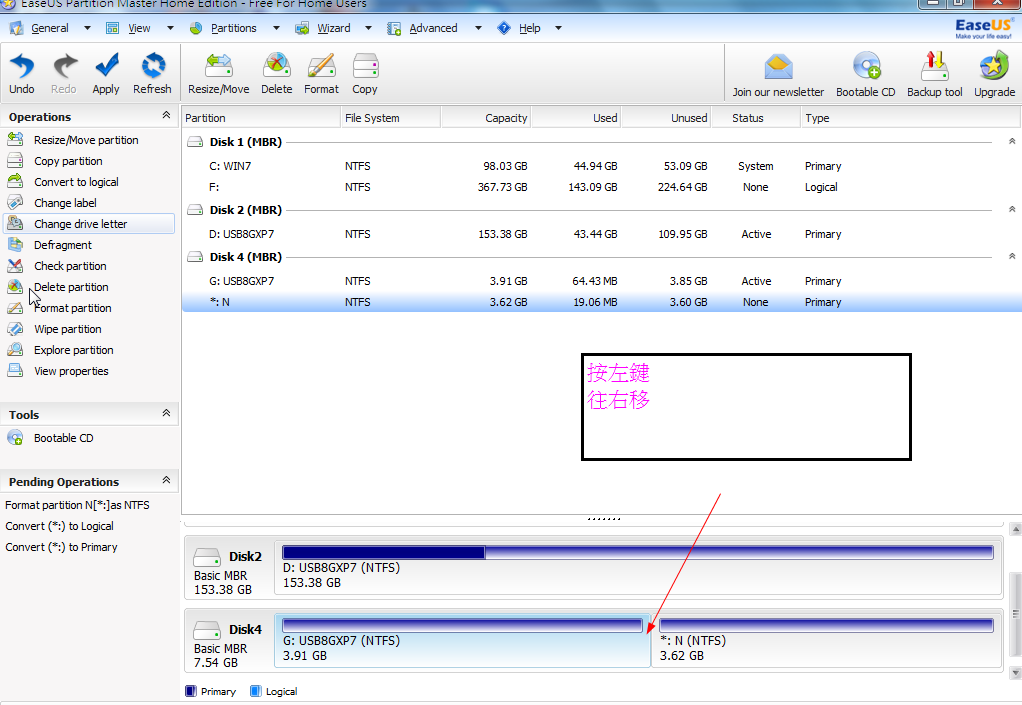Image resolution: width=1022 pixels, height=705 pixels.
Task: Collapse the Tools panel
Action: (x=166, y=413)
